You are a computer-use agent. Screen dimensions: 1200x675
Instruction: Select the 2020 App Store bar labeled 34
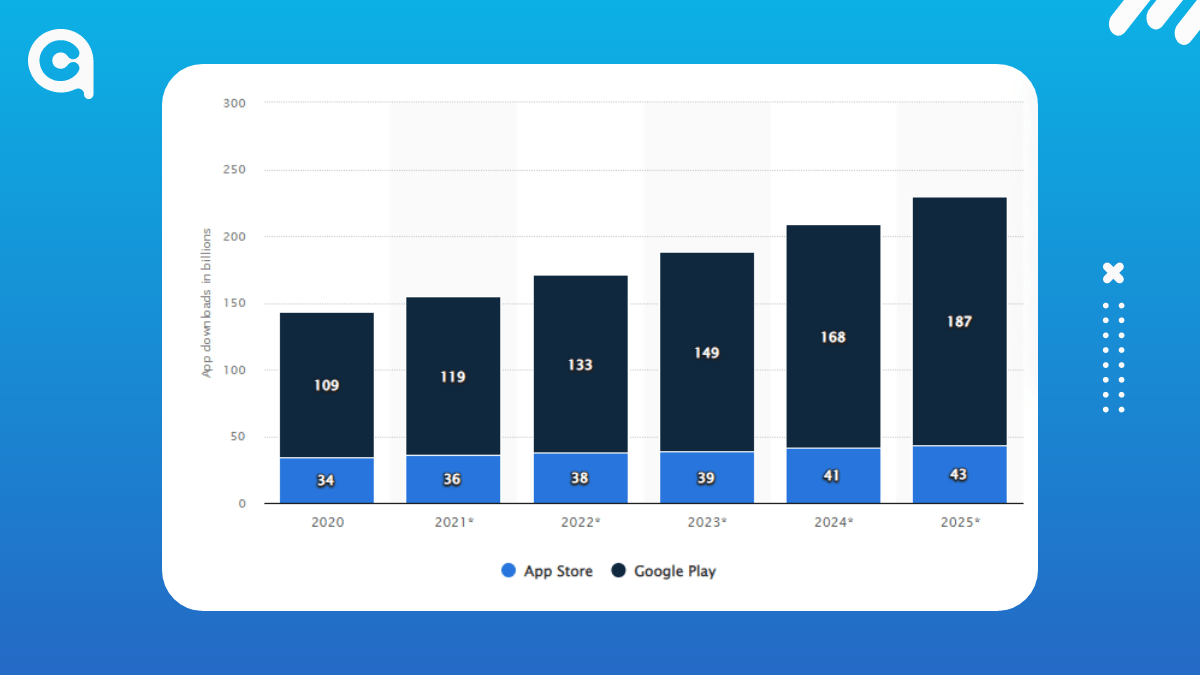tap(327, 481)
